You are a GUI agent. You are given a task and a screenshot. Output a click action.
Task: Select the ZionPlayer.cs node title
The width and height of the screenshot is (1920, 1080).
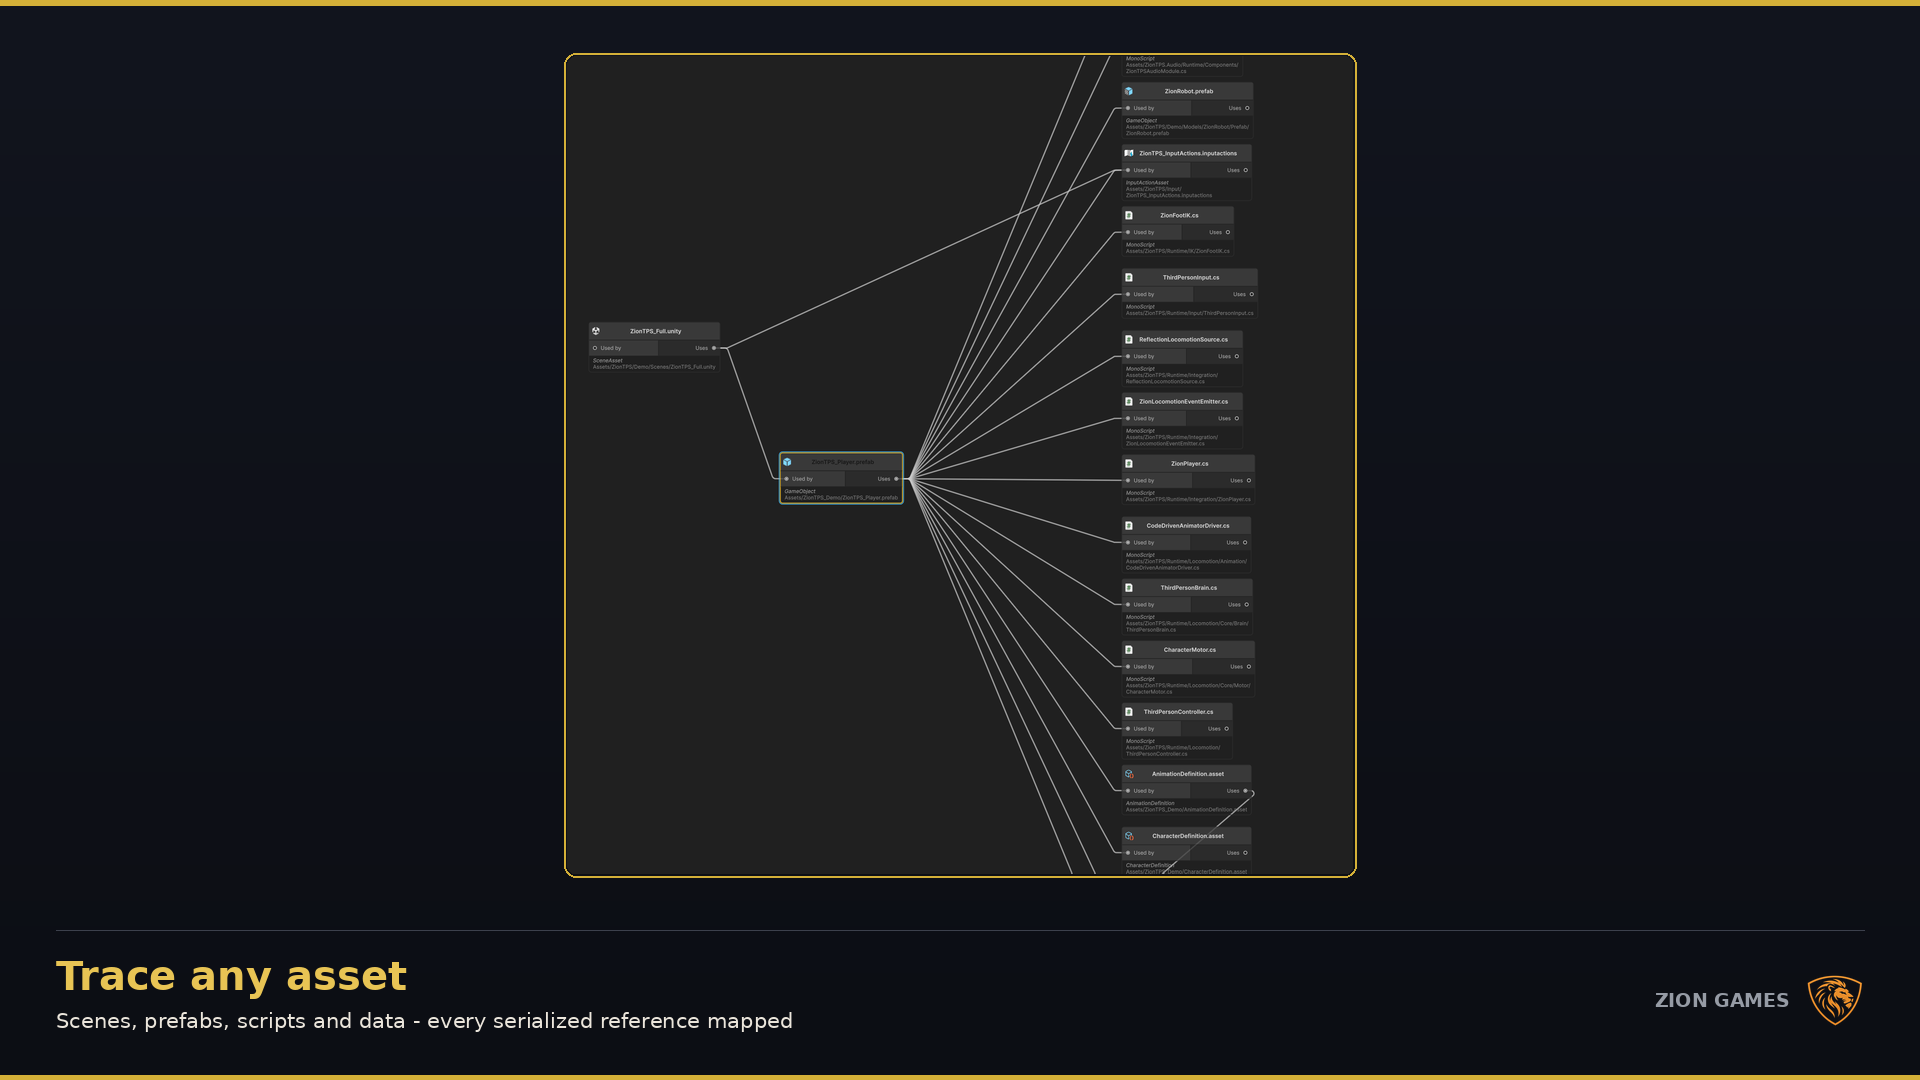click(1189, 463)
